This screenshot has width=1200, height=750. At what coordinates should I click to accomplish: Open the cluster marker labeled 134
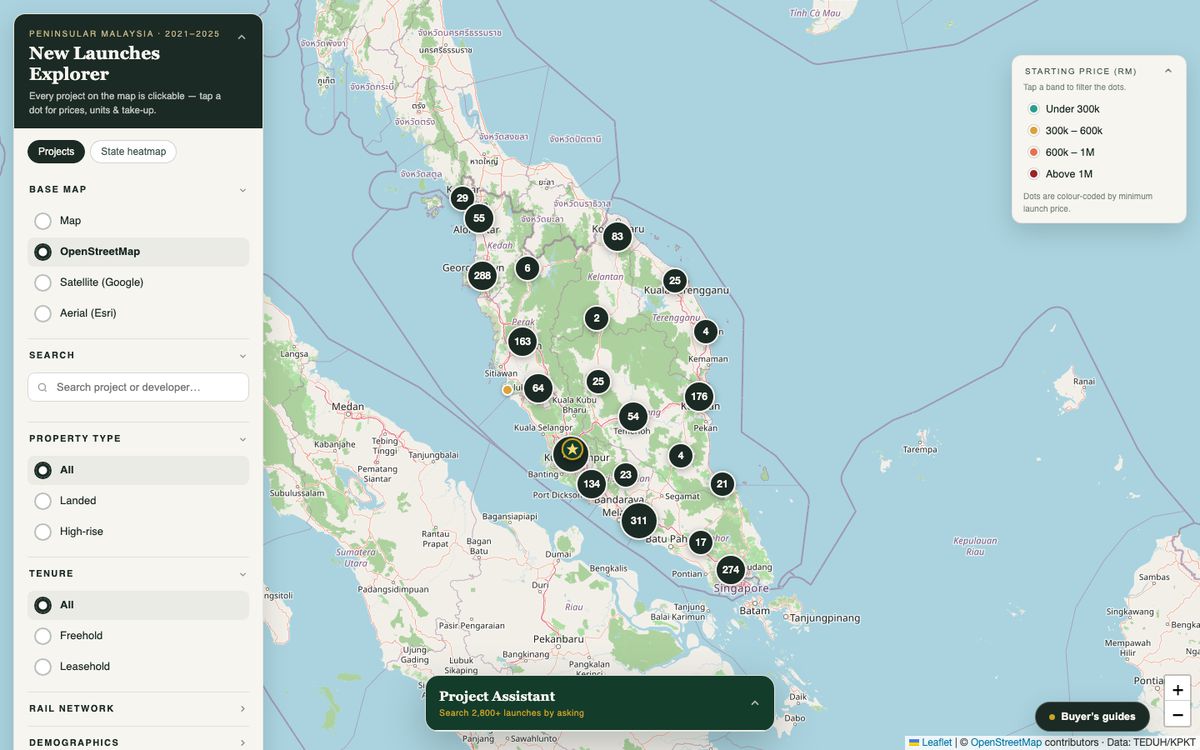(591, 484)
